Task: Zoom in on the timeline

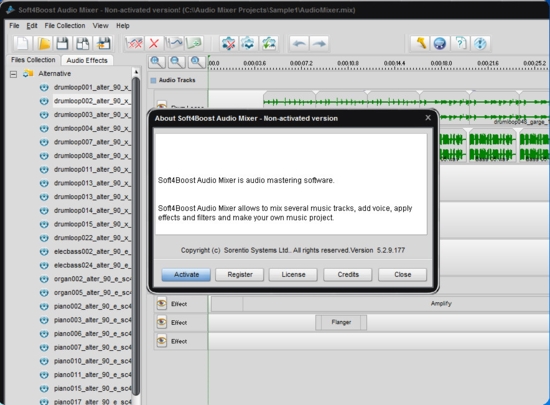Action: pyautogui.click(x=156, y=62)
